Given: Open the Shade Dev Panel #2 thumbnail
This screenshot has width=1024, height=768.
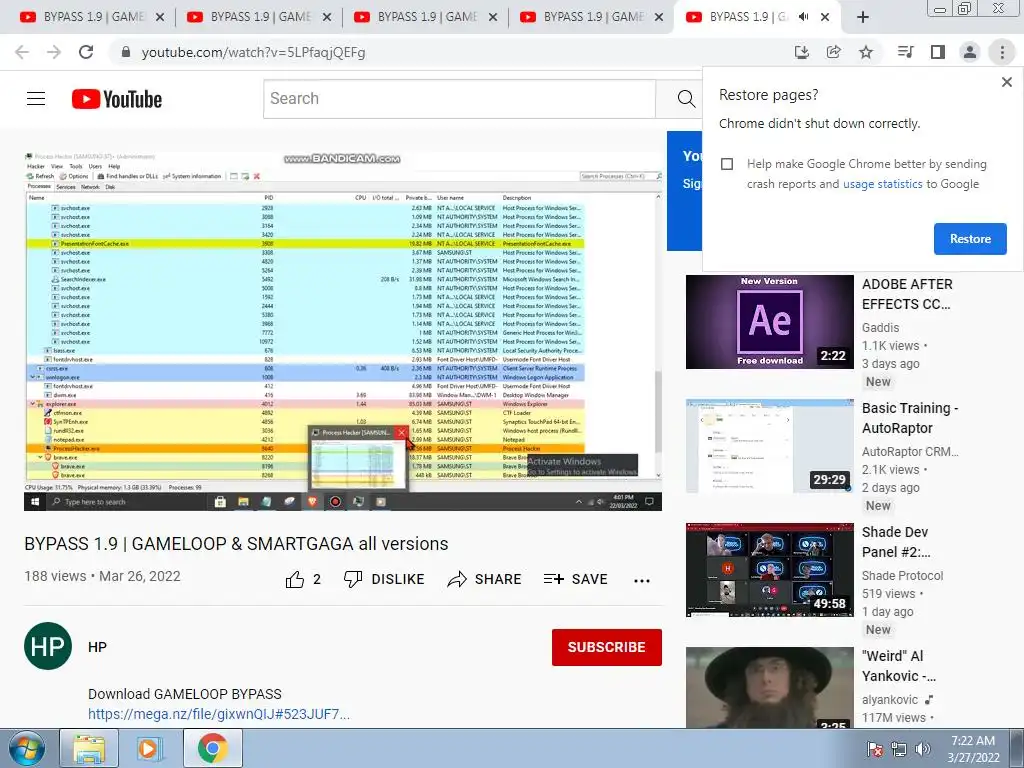Looking at the screenshot, I should click(769, 570).
